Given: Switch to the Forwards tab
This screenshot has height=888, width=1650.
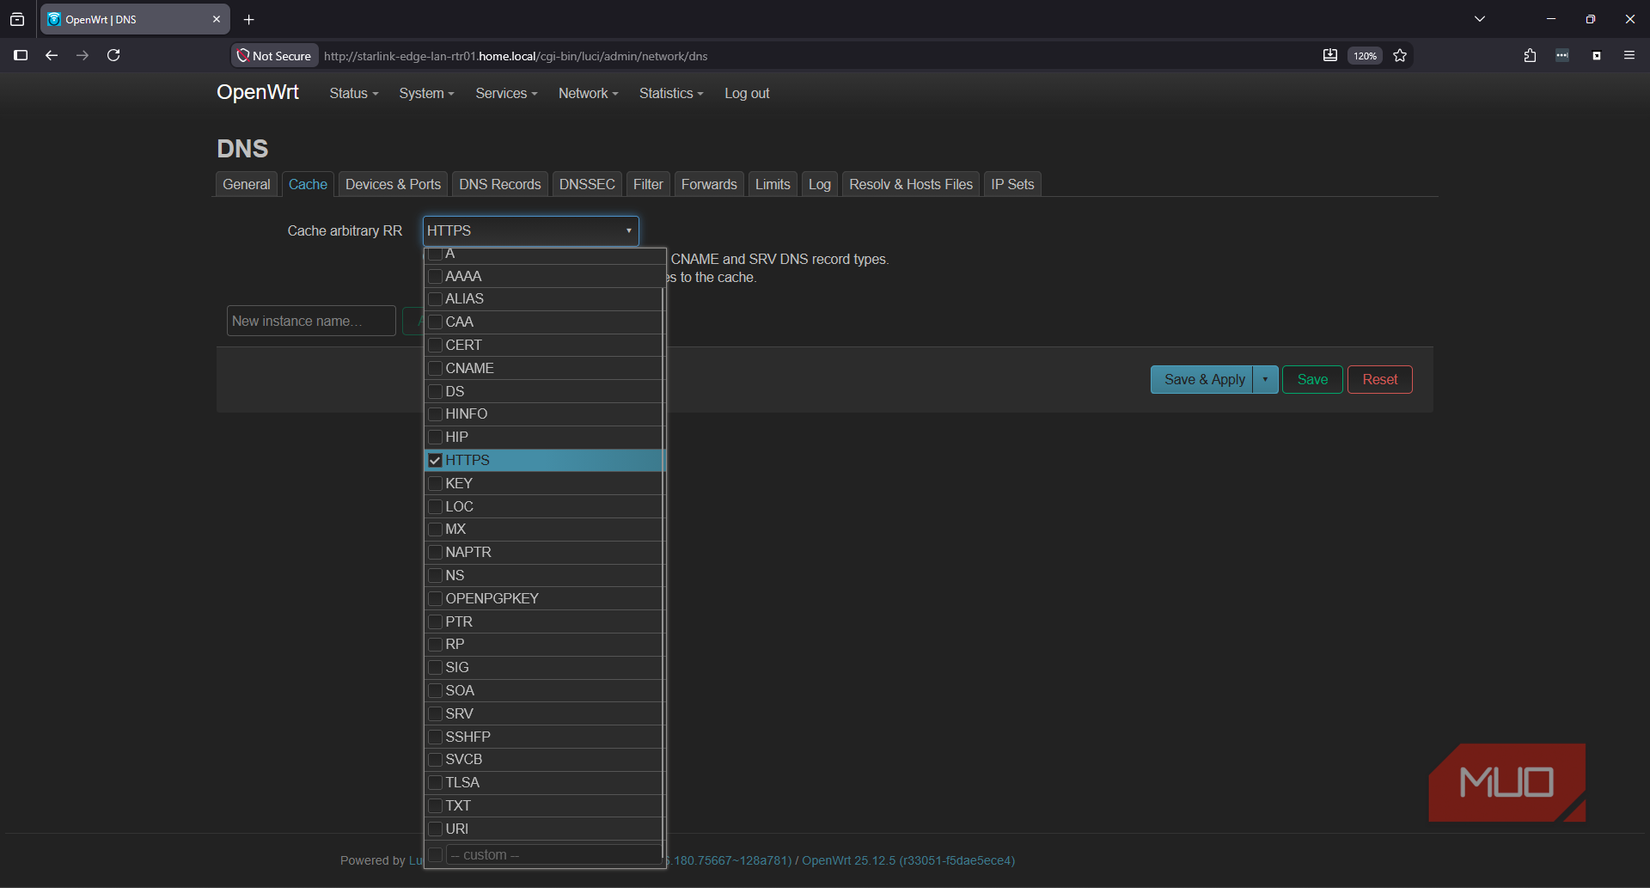Looking at the screenshot, I should click(709, 184).
